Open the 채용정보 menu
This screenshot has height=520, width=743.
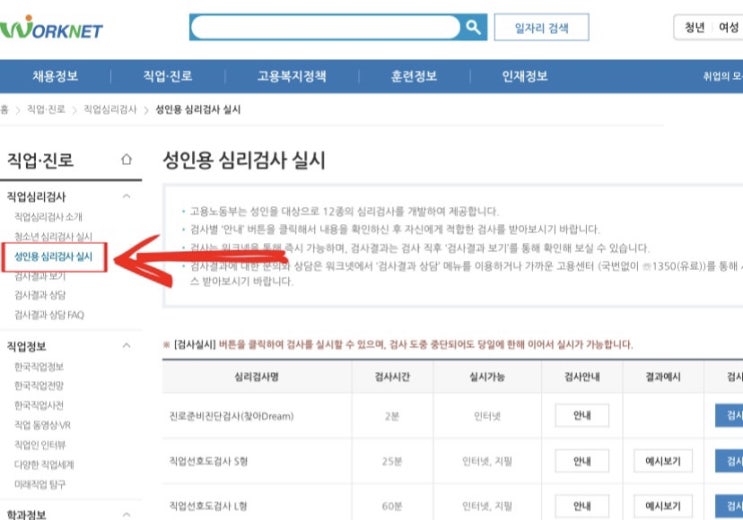(x=55, y=76)
